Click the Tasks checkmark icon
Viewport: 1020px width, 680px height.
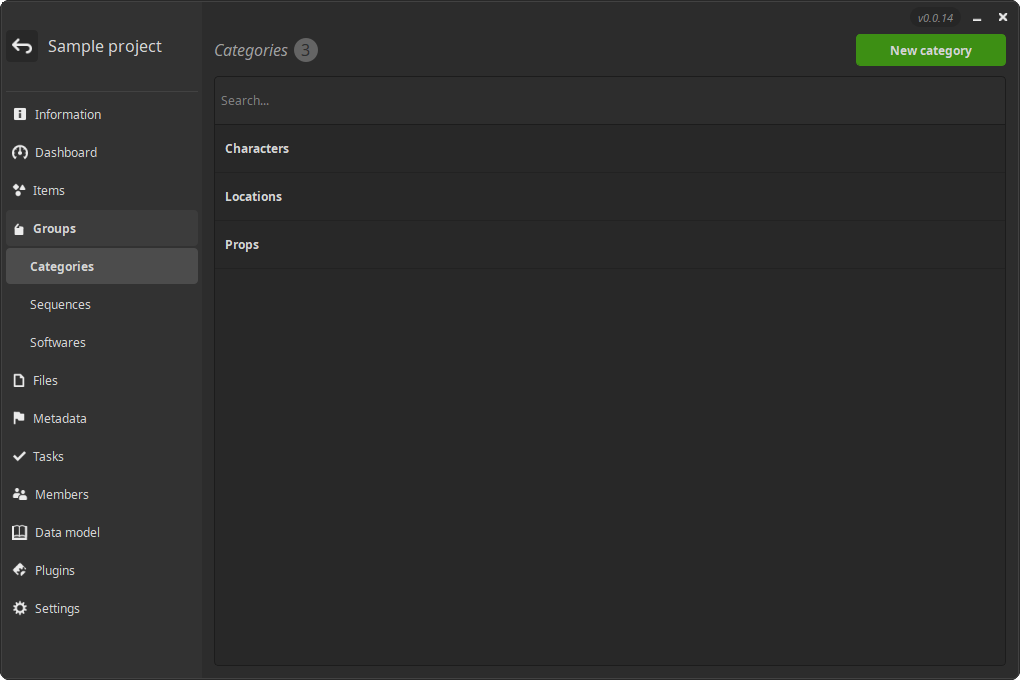(x=19, y=457)
